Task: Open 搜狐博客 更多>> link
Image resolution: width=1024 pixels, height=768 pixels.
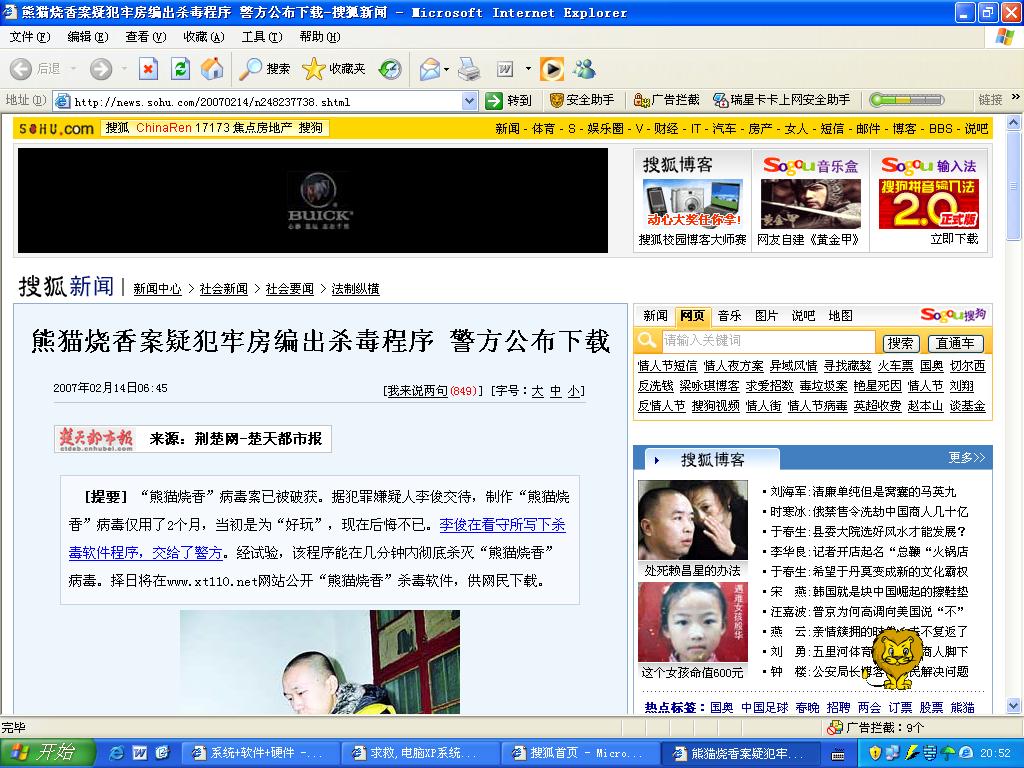Action: click(x=966, y=458)
